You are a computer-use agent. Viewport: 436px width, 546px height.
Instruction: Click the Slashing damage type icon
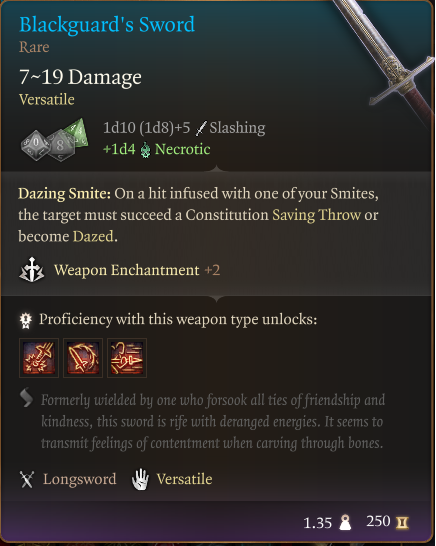201,128
